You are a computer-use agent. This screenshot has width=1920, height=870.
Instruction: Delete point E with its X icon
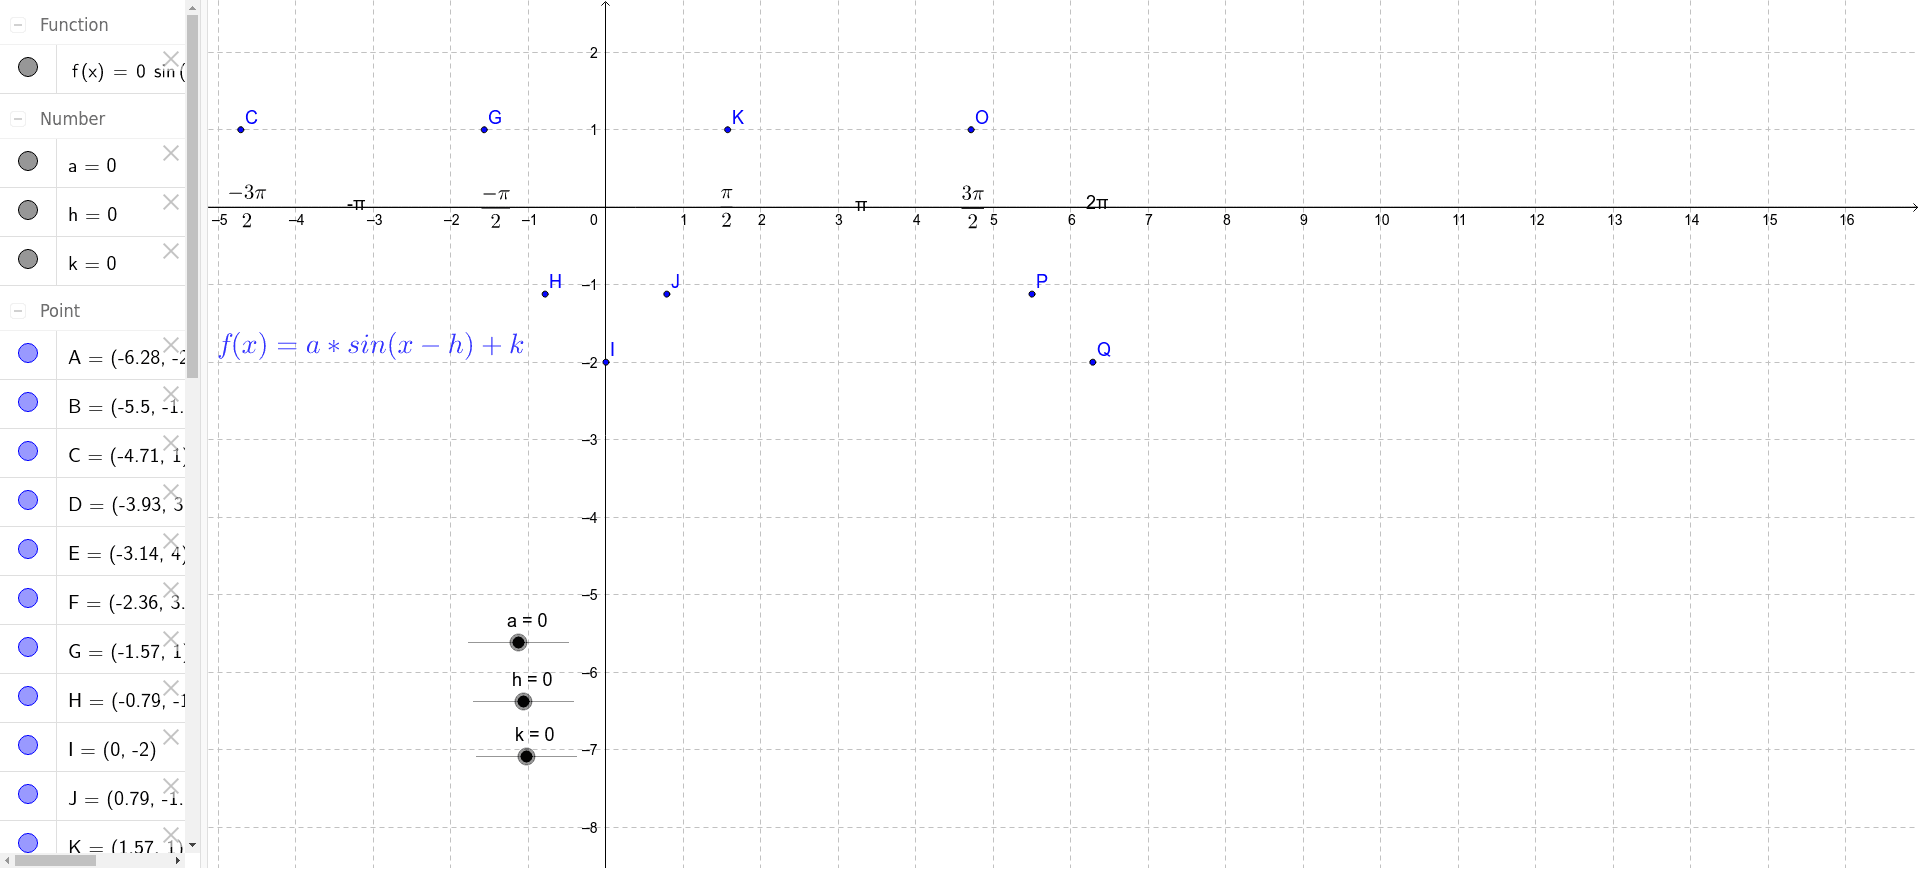pyautogui.click(x=171, y=541)
